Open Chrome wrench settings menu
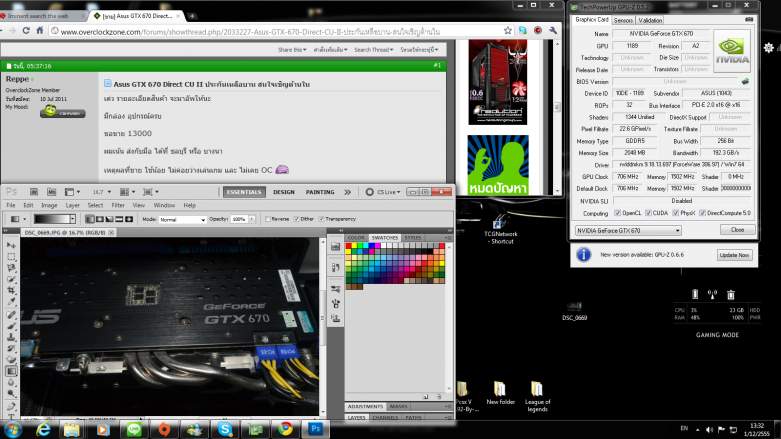 coord(553,31)
